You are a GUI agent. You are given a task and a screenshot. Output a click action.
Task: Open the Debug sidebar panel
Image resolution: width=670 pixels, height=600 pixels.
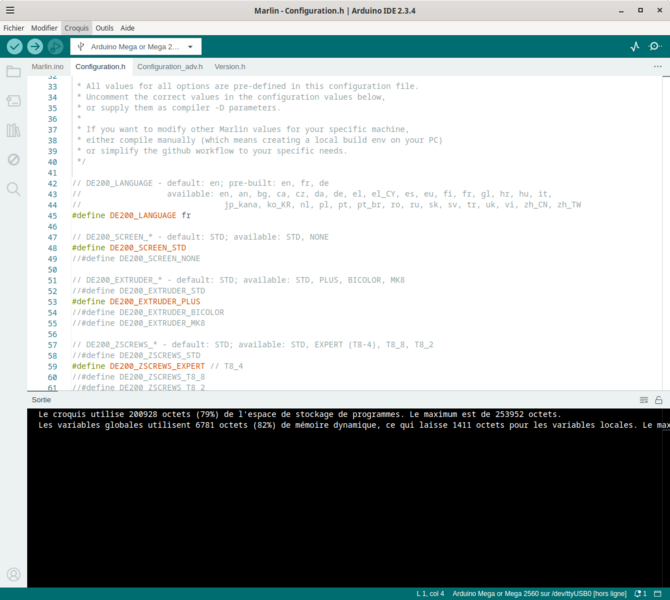pos(13,159)
